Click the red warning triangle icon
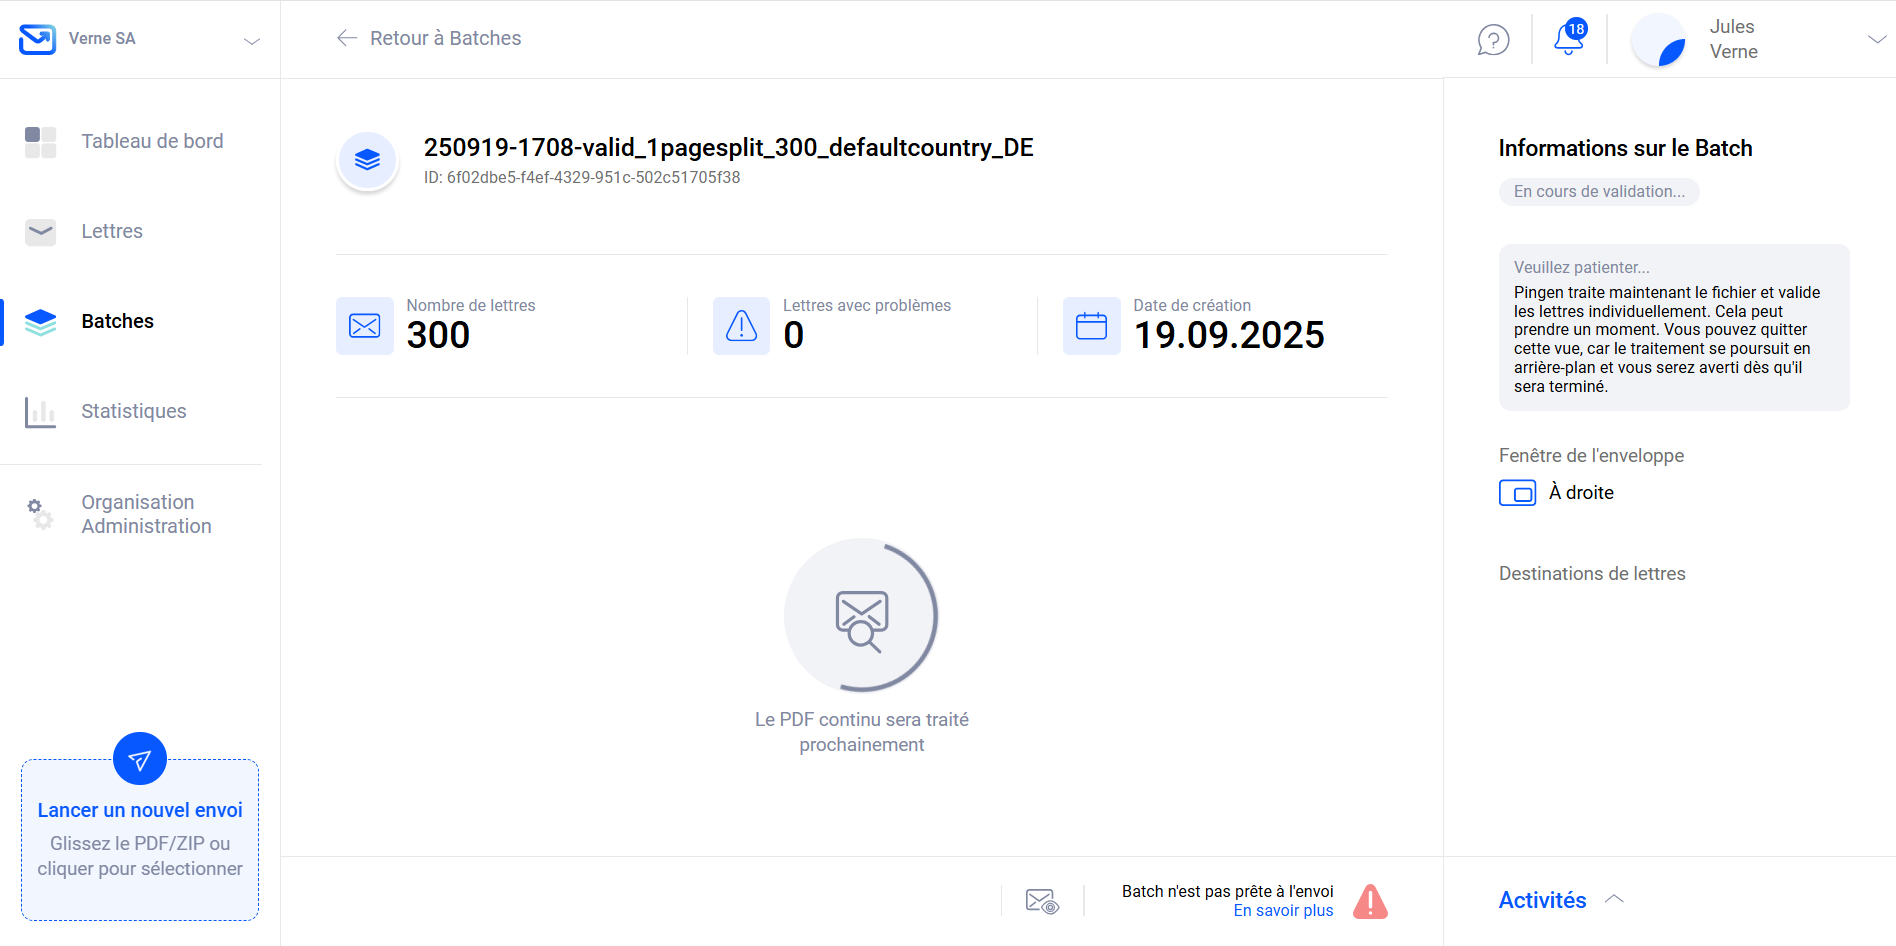The height and width of the screenshot is (946, 1896). 1370,901
